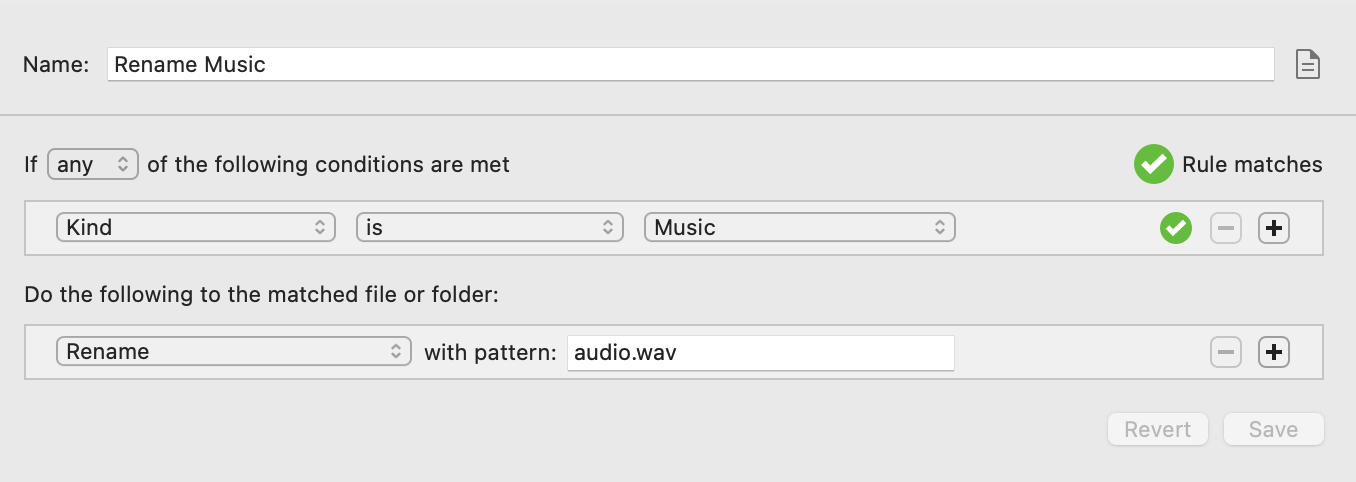Add an action with the Rename row plus button

(1273, 352)
